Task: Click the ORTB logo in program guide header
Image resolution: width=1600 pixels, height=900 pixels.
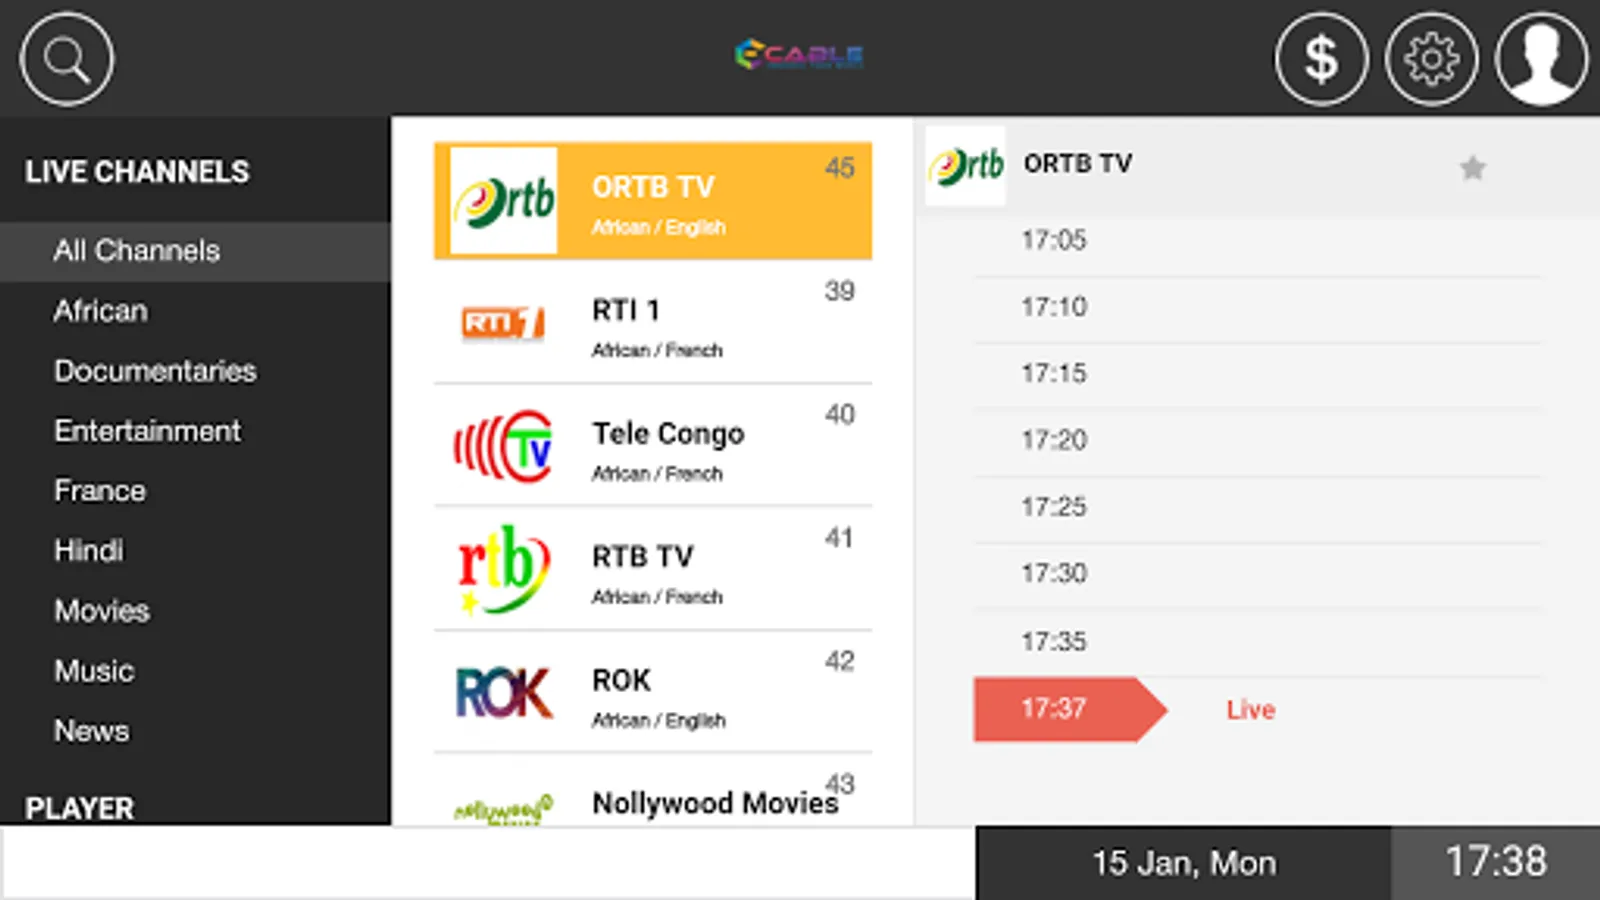Action: click(x=966, y=166)
